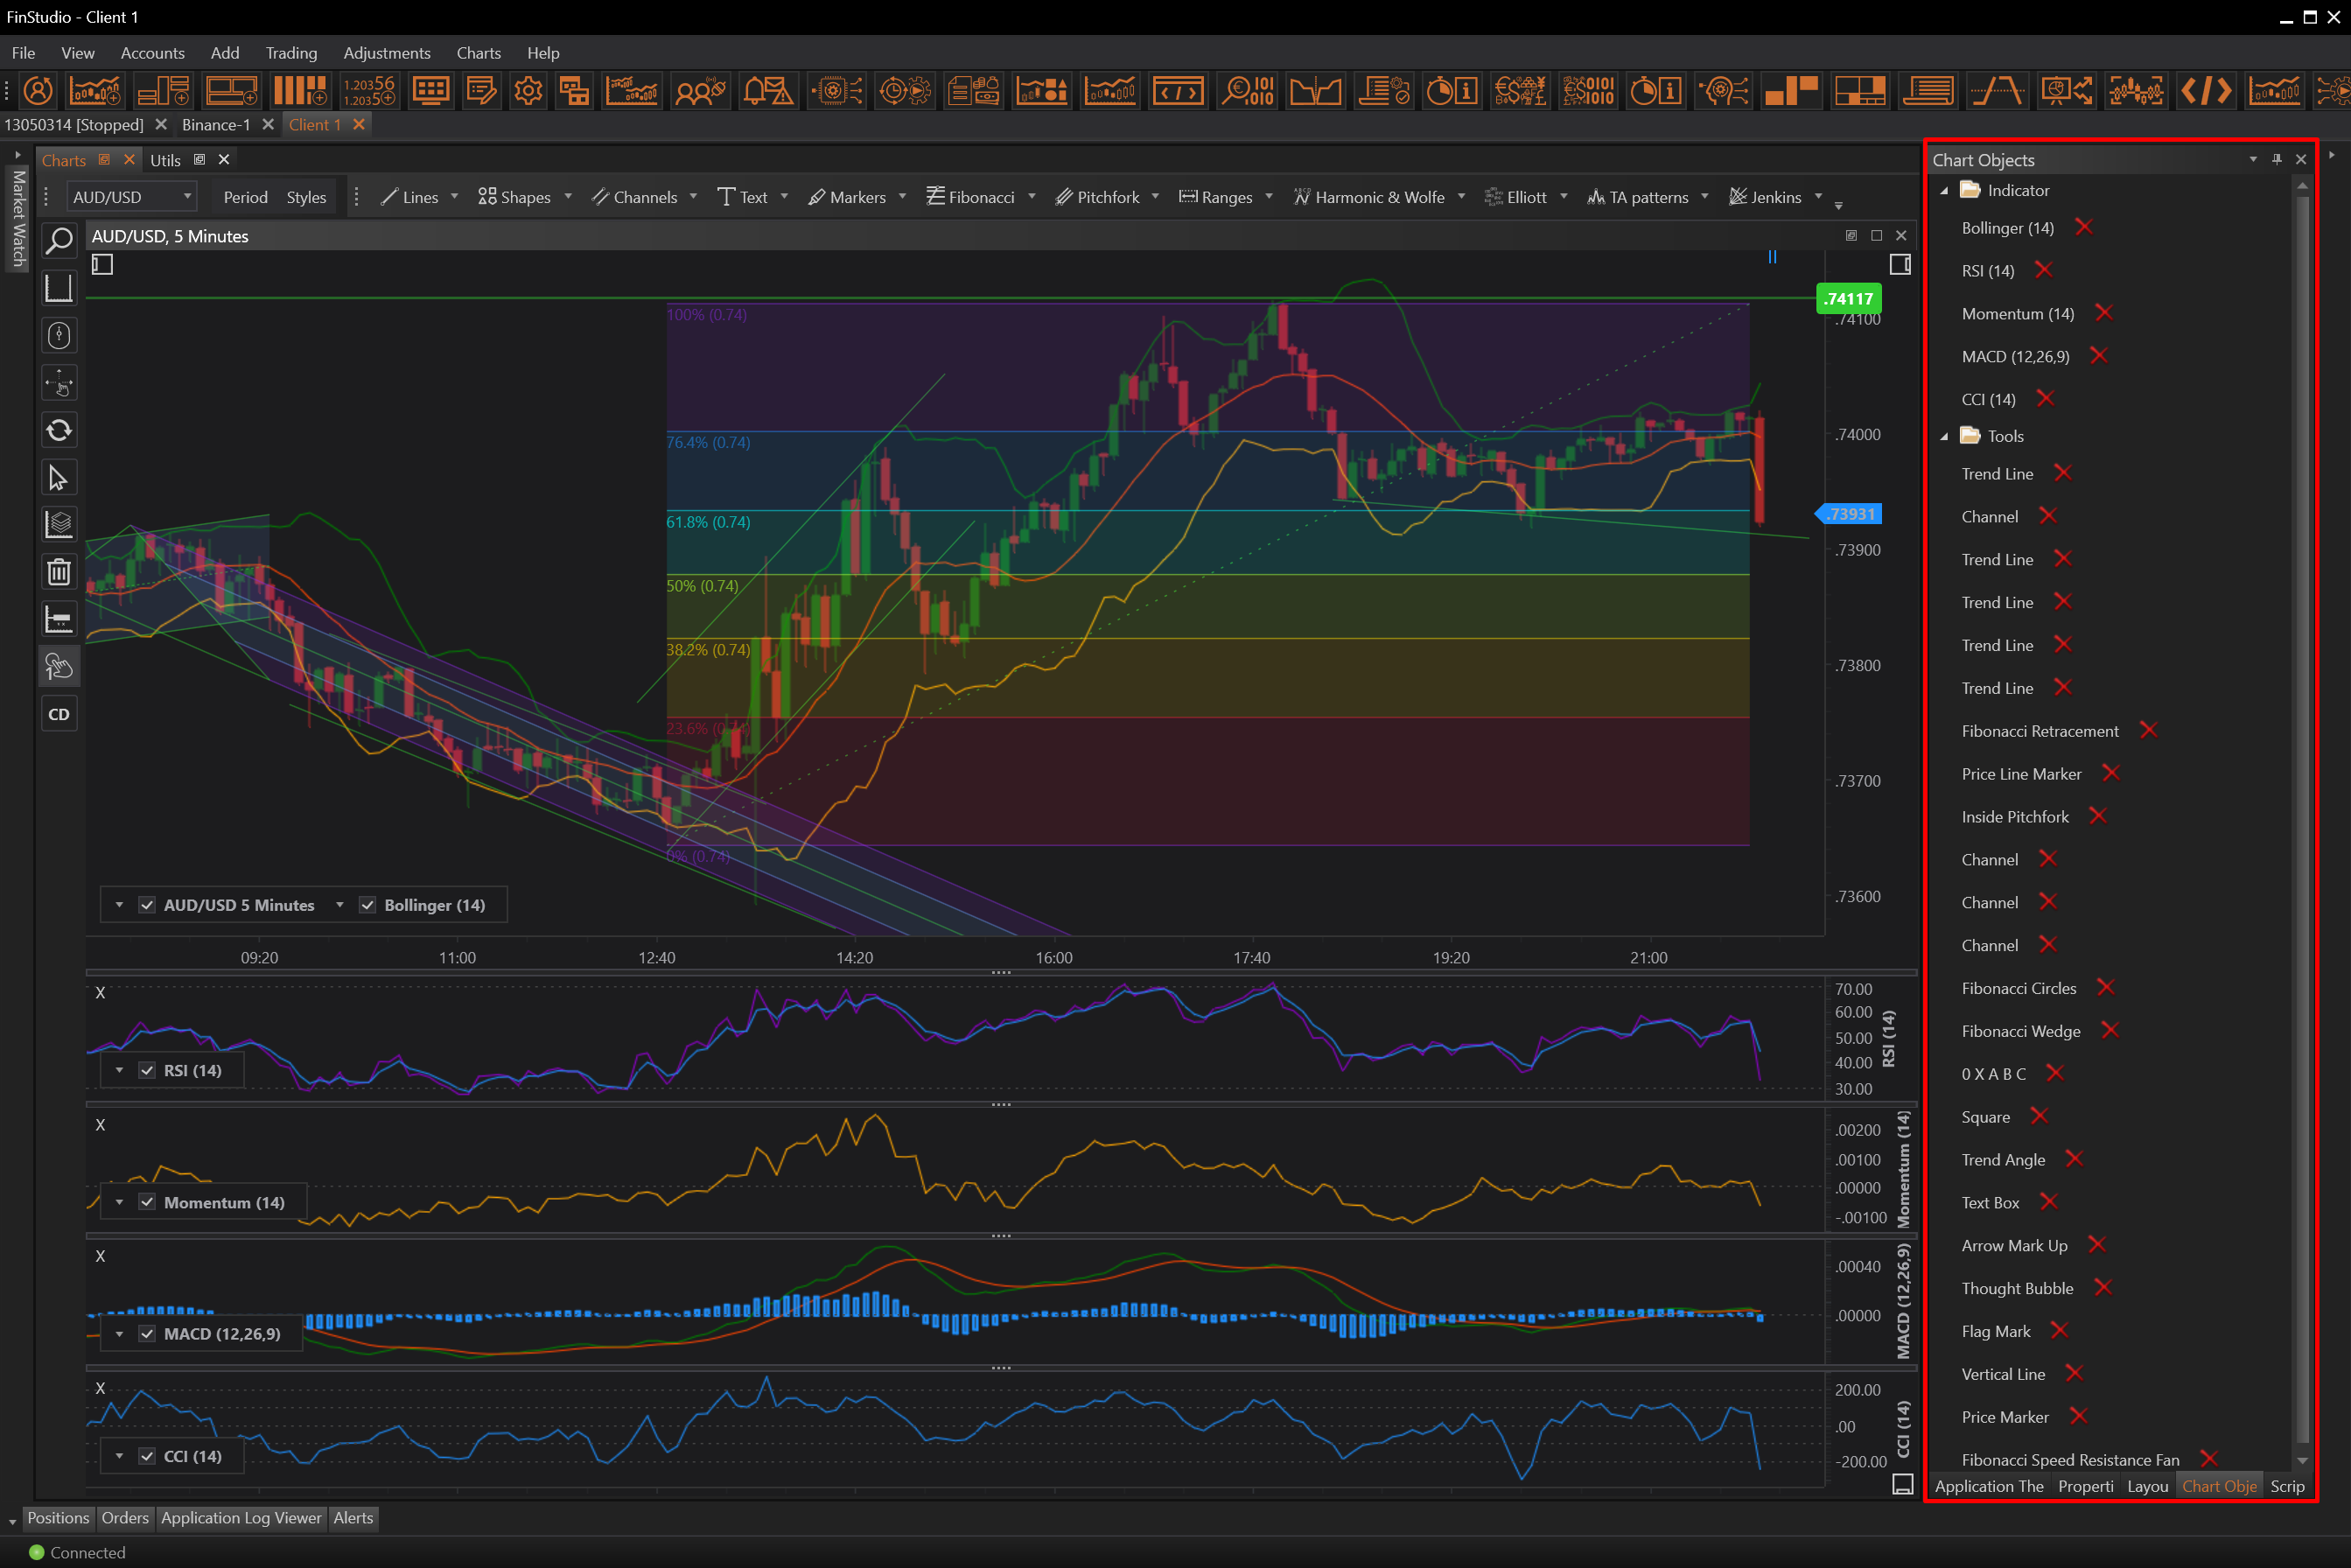Remove MACD (12,26,9) indicator via red X

(x=2099, y=355)
